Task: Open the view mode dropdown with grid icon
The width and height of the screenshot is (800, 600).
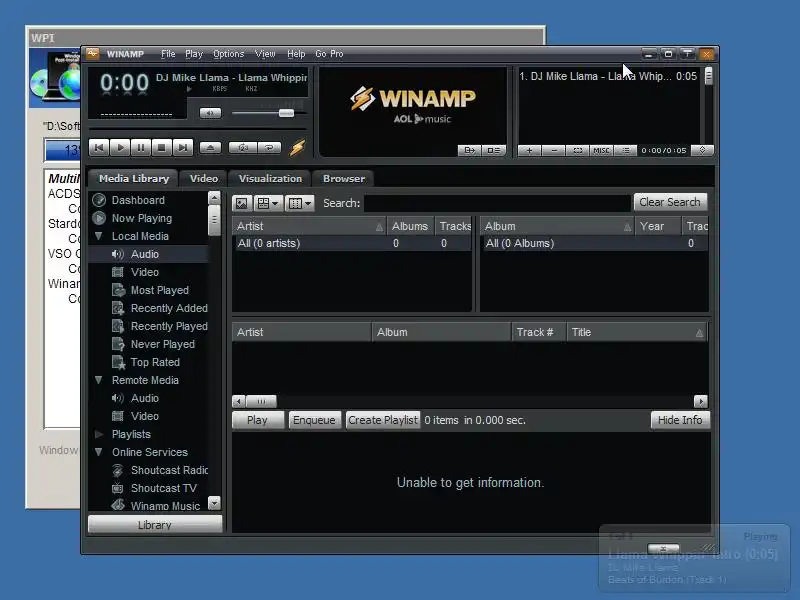Action: pos(268,204)
